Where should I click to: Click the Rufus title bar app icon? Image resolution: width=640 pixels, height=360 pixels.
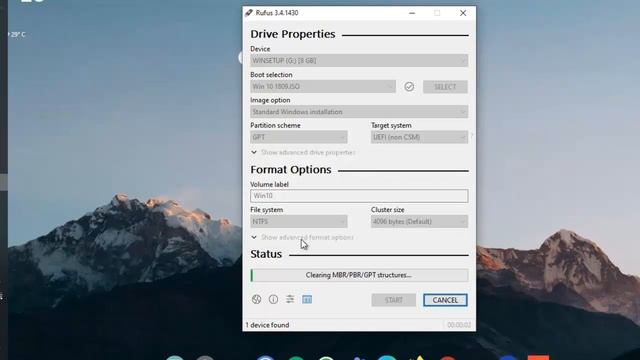(249, 13)
